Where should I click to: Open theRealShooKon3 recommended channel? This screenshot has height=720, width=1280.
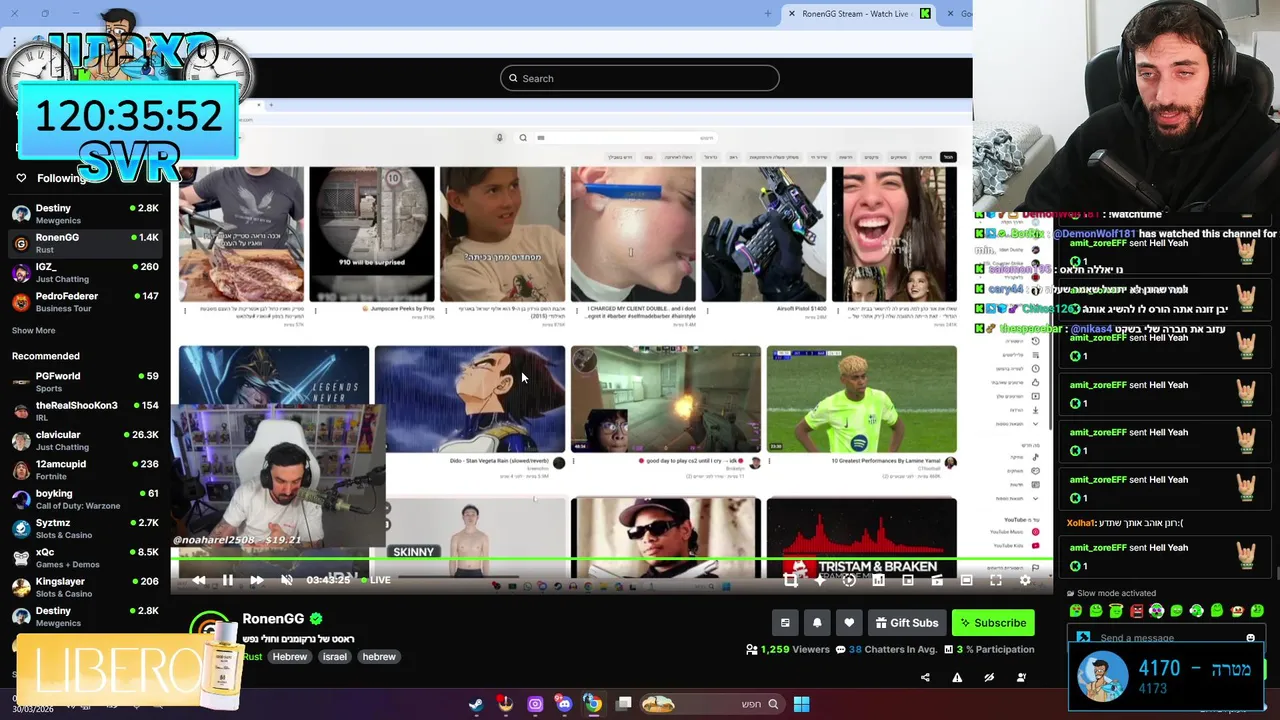pyautogui.click(x=85, y=411)
